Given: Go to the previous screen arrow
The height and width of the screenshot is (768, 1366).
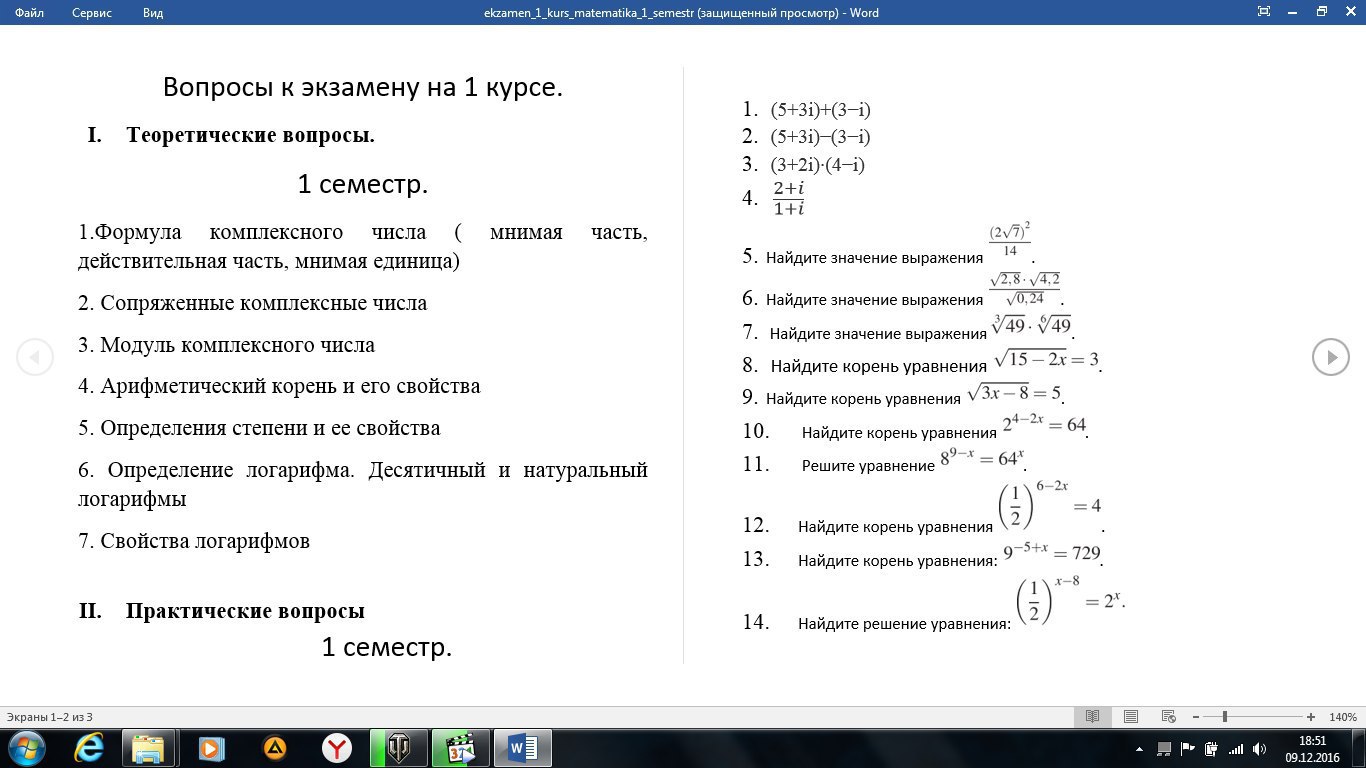Looking at the screenshot, I should 35,357.
